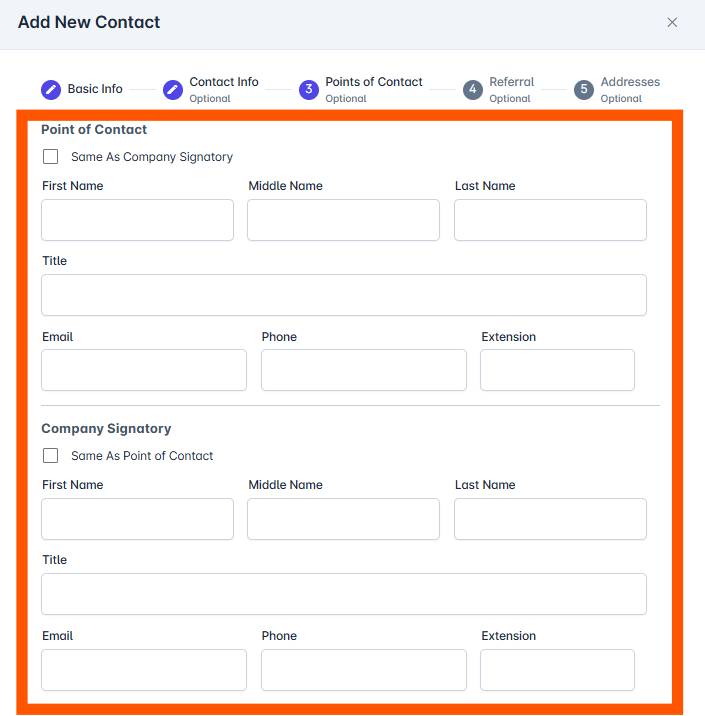Click the Contact Info pencil step icon
Viewport: 705px width, 716px height.
click(173, 90)
